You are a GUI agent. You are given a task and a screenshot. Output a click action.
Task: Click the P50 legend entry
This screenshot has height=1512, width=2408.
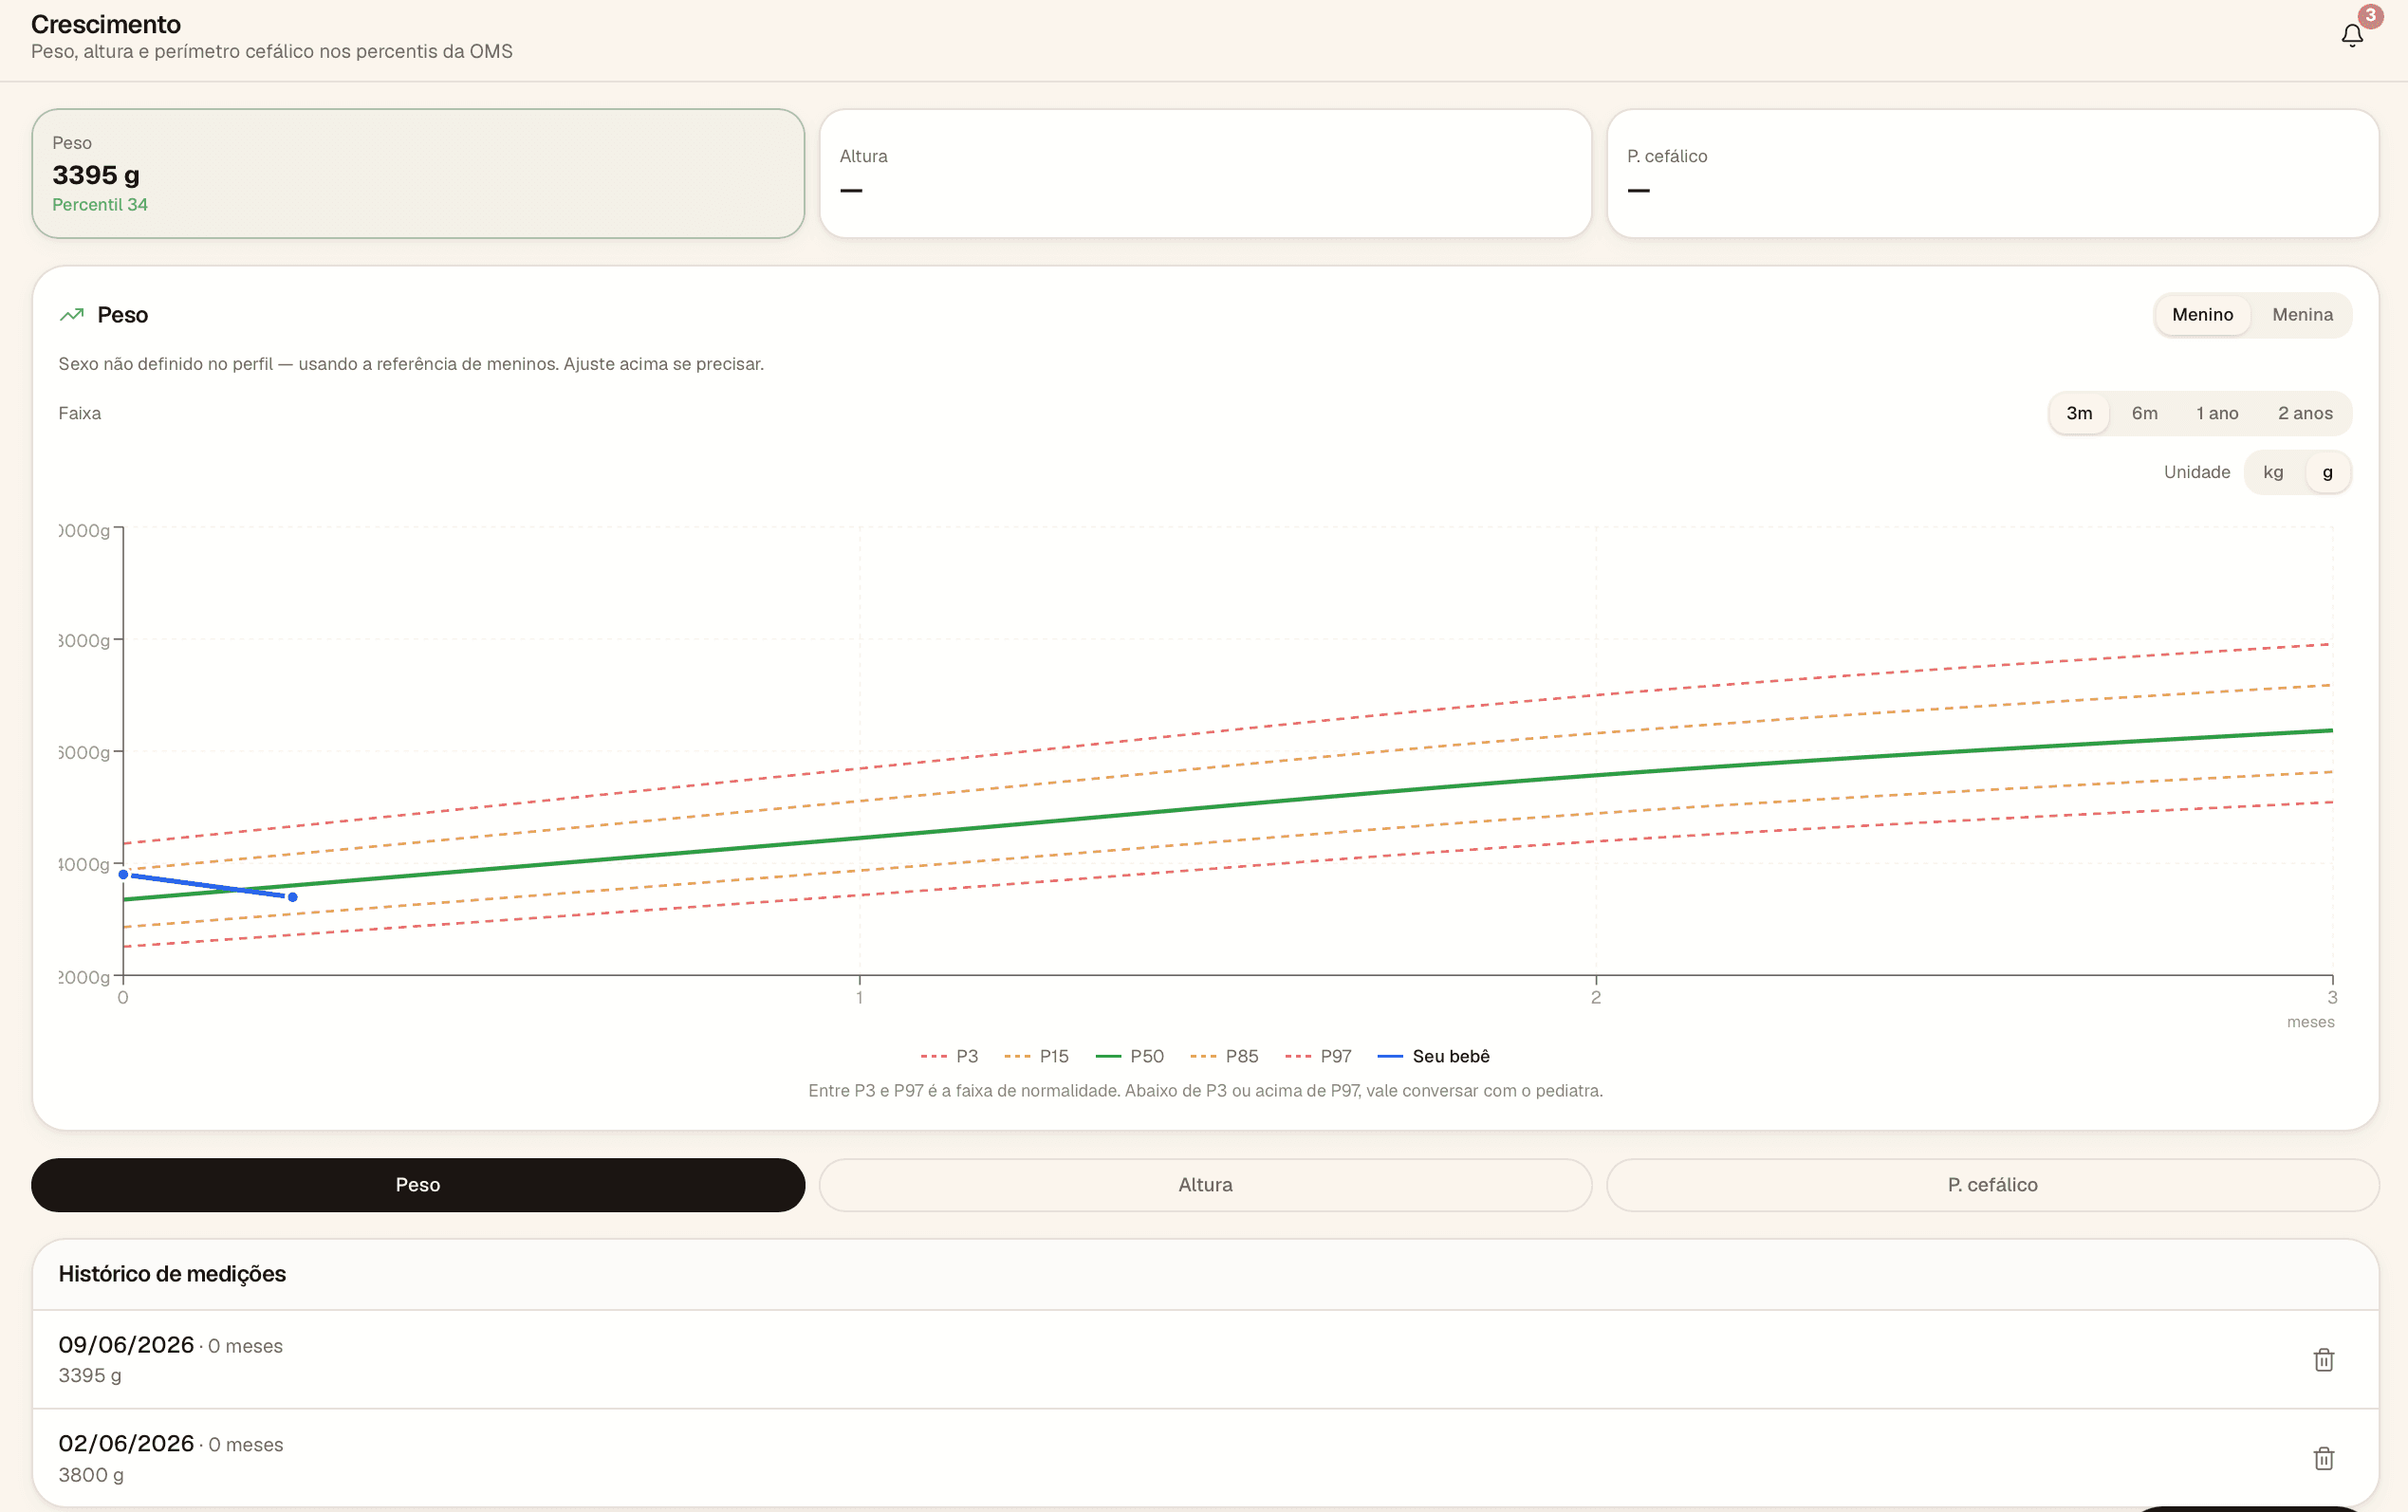click(x=1129, y=1056)
